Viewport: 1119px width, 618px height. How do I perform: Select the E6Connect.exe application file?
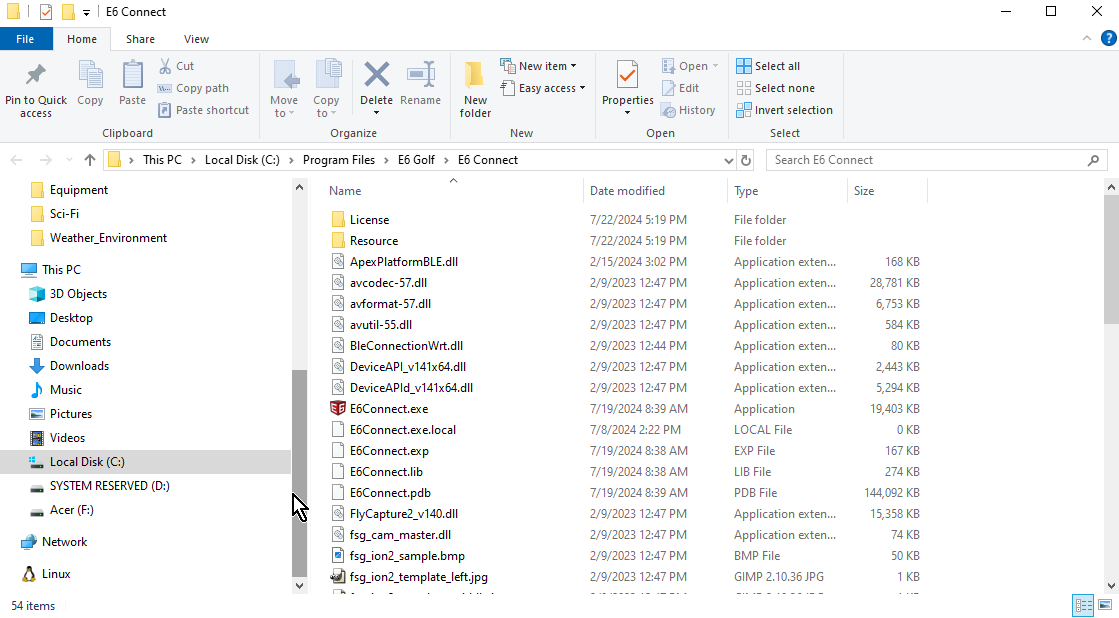tap(389, 409)
